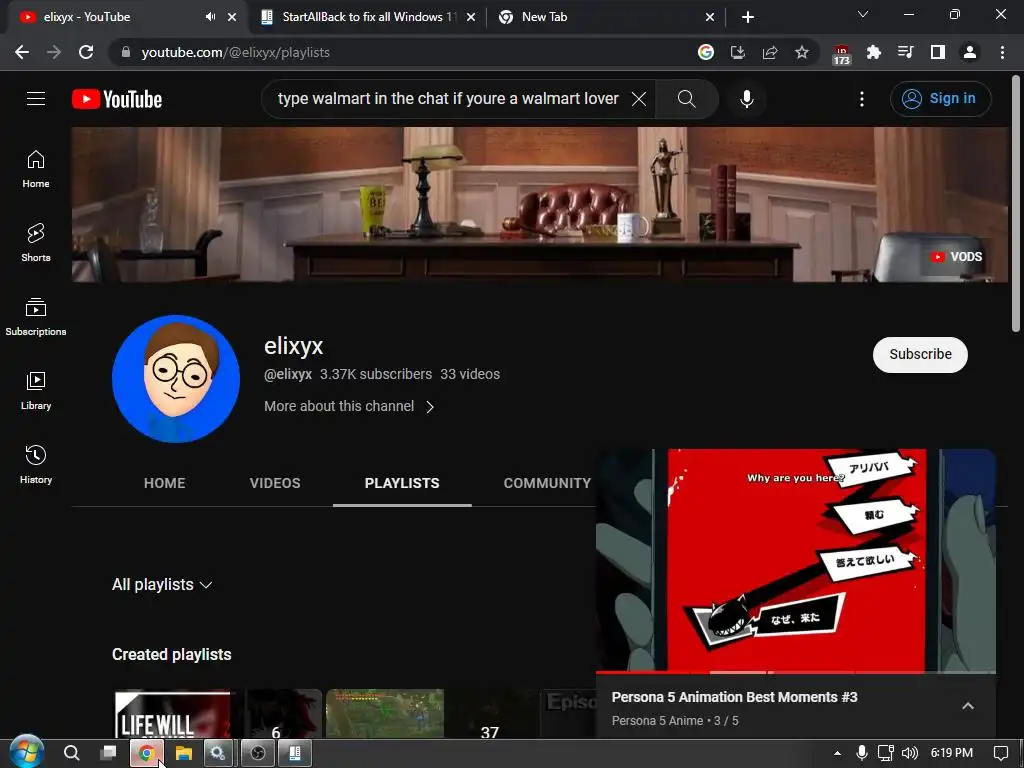Open the Chrome three-dot menu
This screenshot has height=768, width=1024.
[x=1002, y=52]
